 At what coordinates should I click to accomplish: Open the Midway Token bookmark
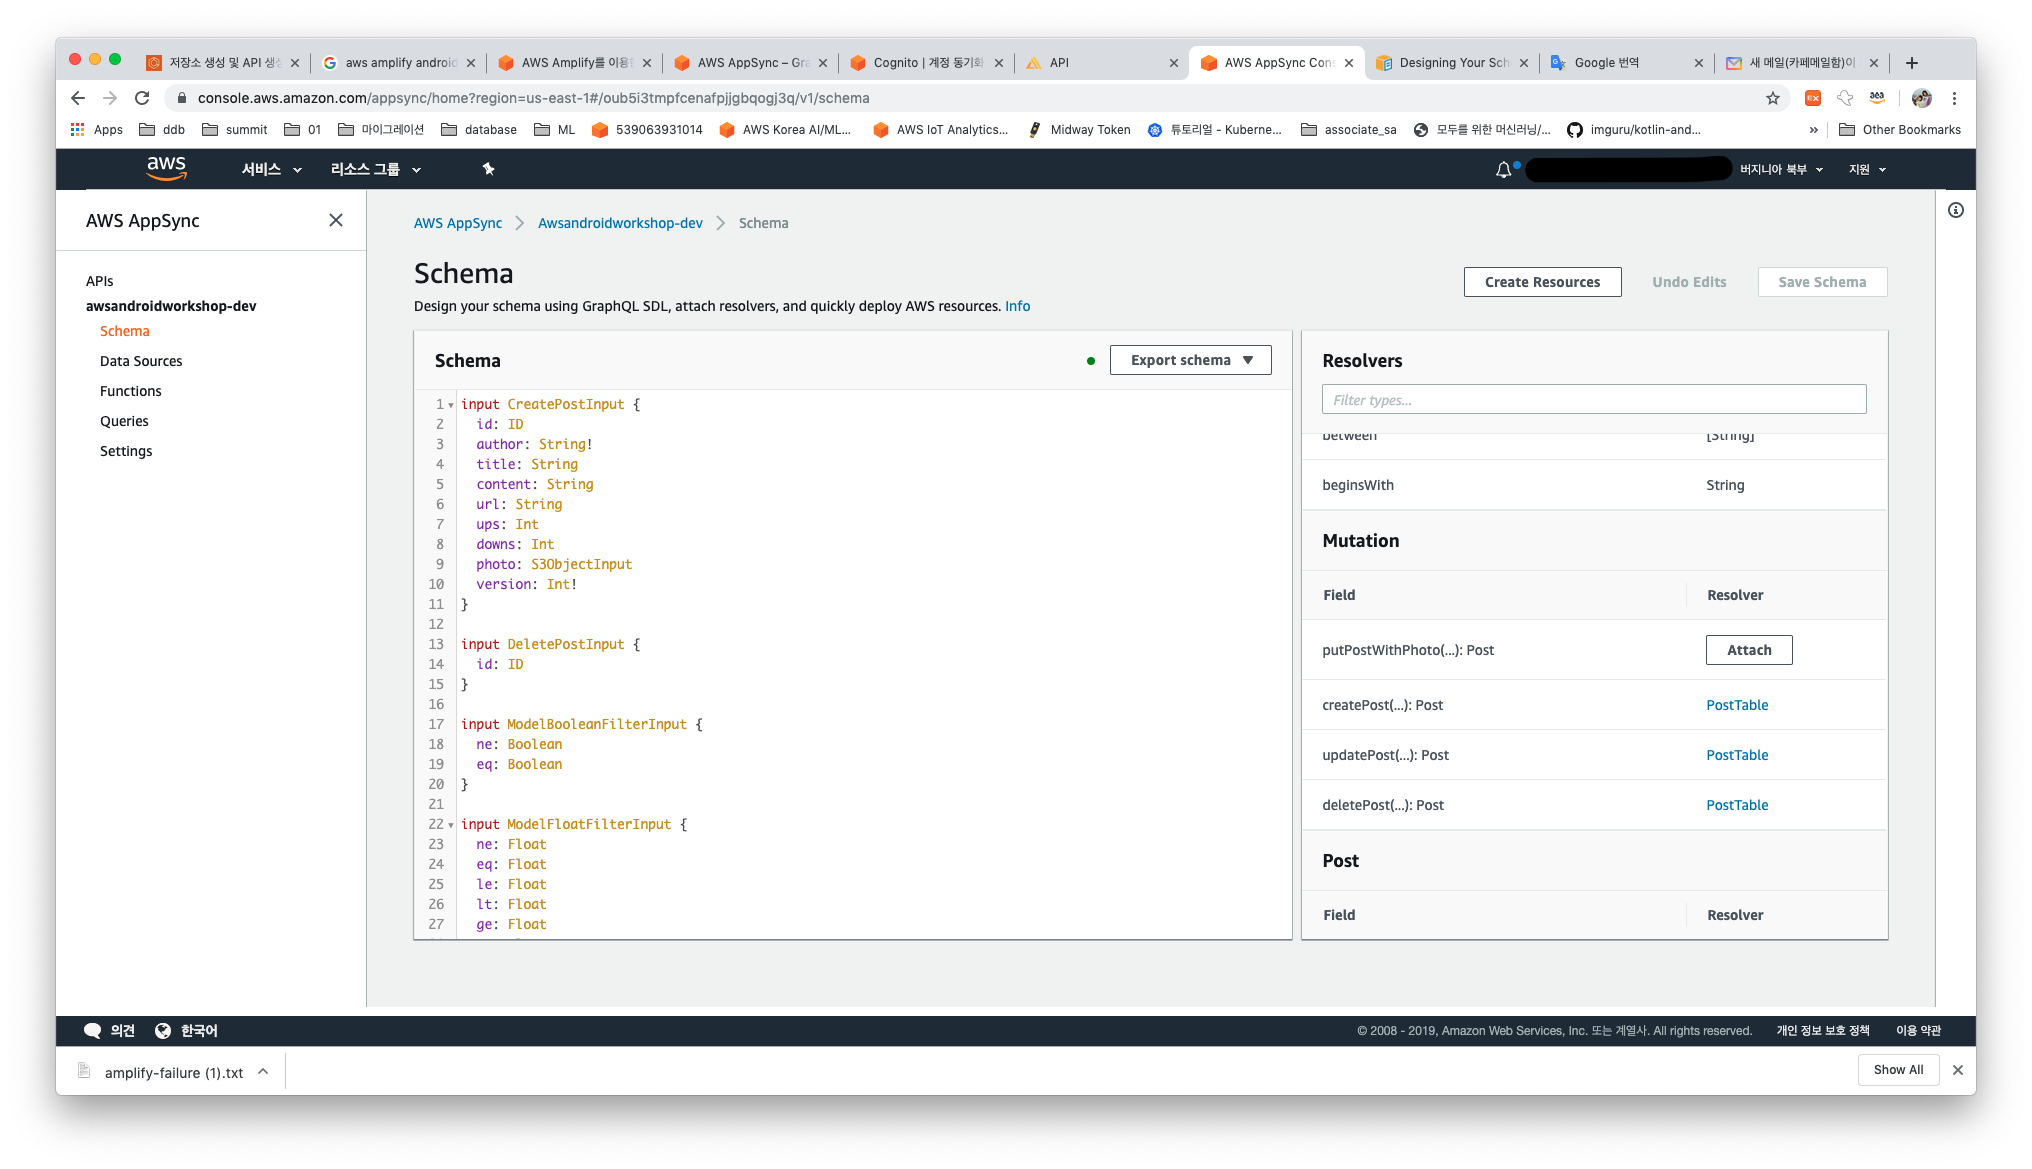point(1079,130)
